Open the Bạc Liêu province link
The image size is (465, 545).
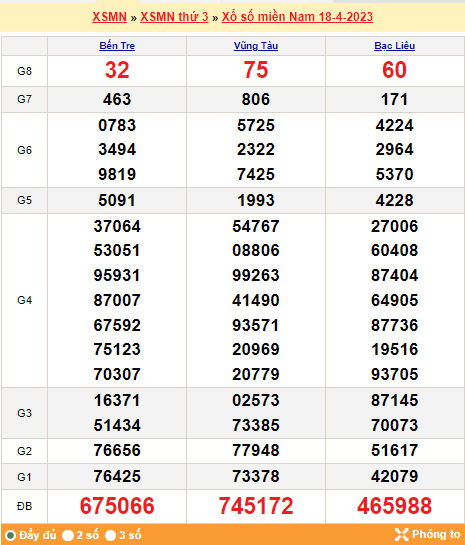394,46
